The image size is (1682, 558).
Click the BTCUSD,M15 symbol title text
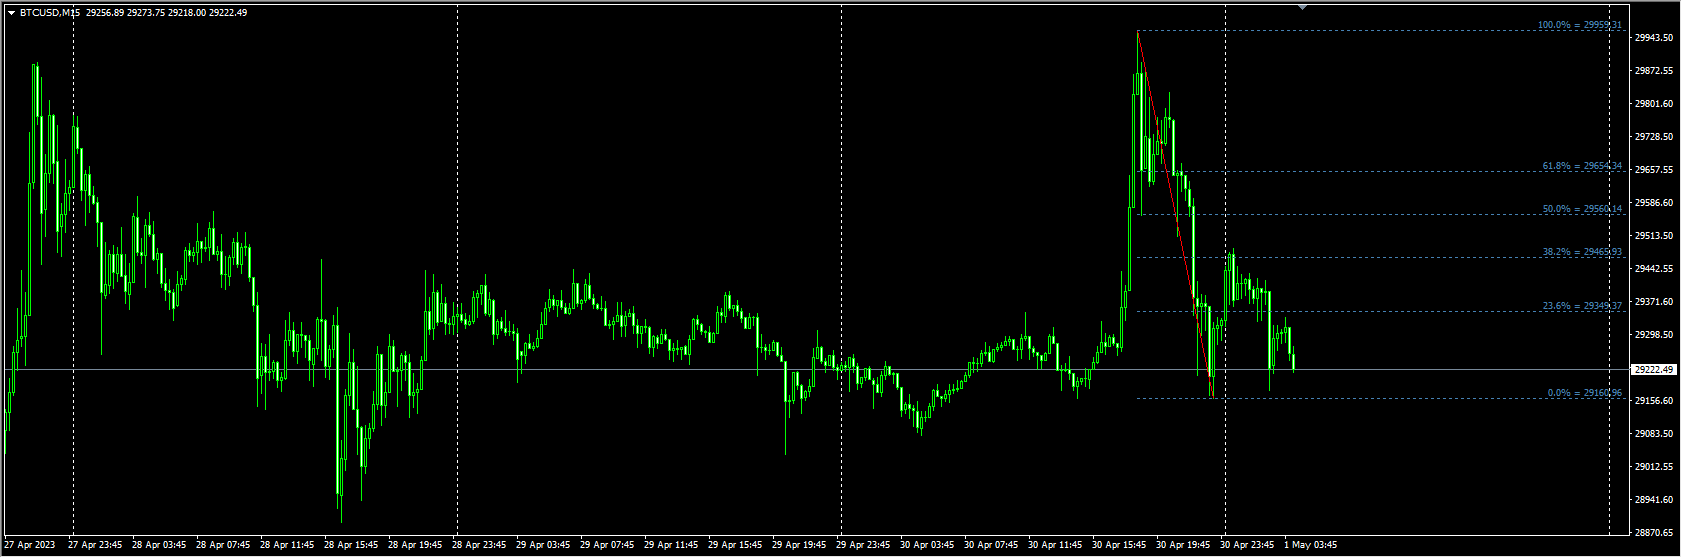(50, 13)
